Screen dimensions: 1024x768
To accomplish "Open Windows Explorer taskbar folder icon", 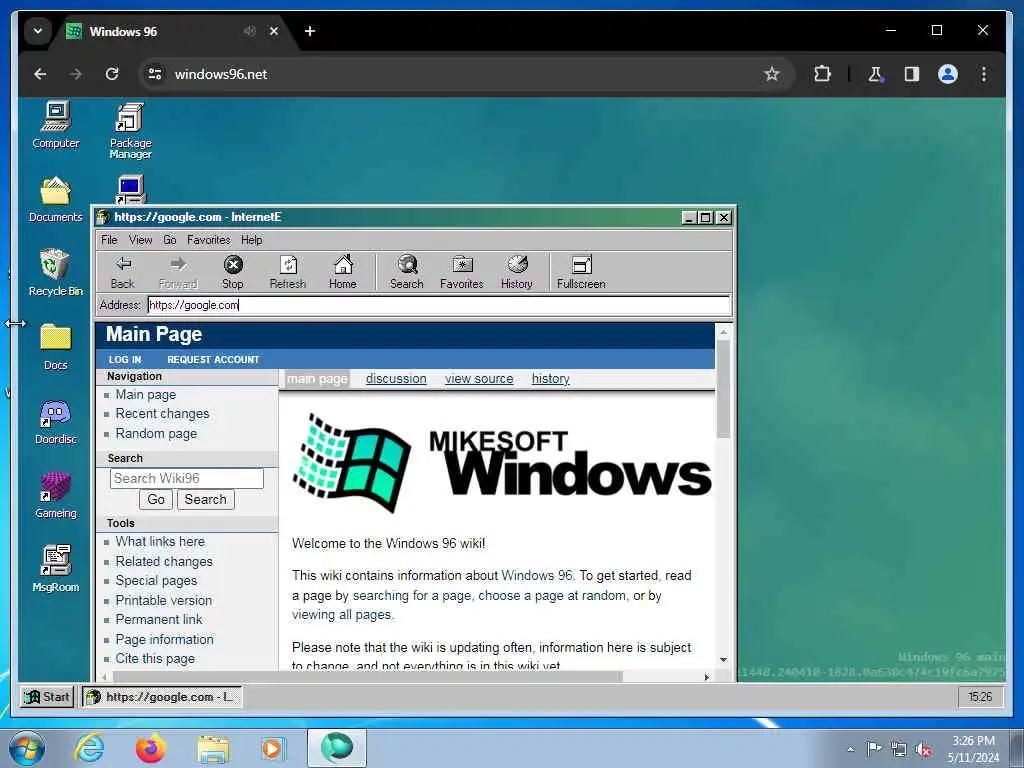I will (x=213, y=748).
